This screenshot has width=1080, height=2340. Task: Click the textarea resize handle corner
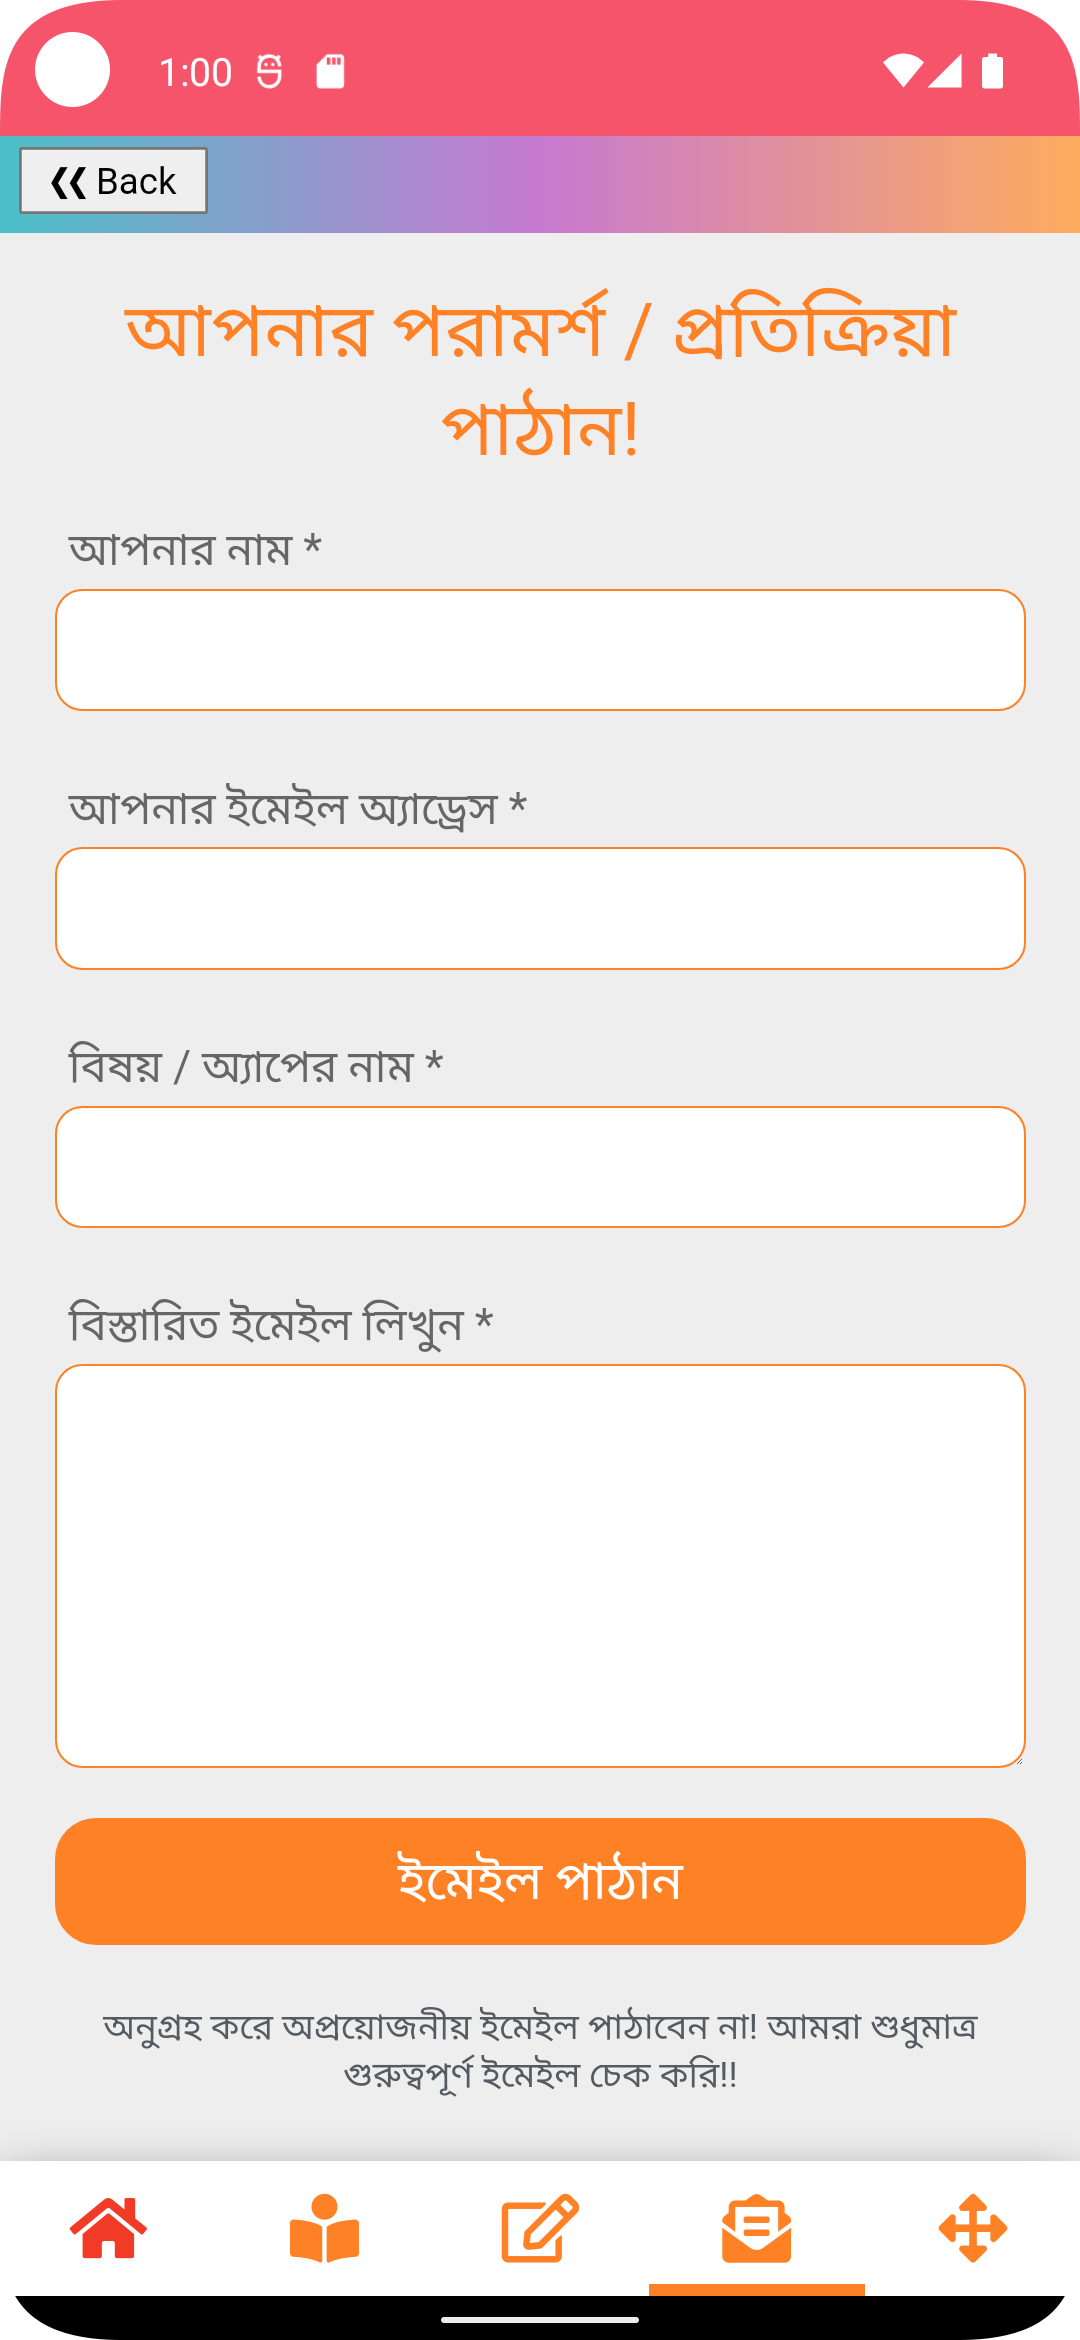1017,1759
